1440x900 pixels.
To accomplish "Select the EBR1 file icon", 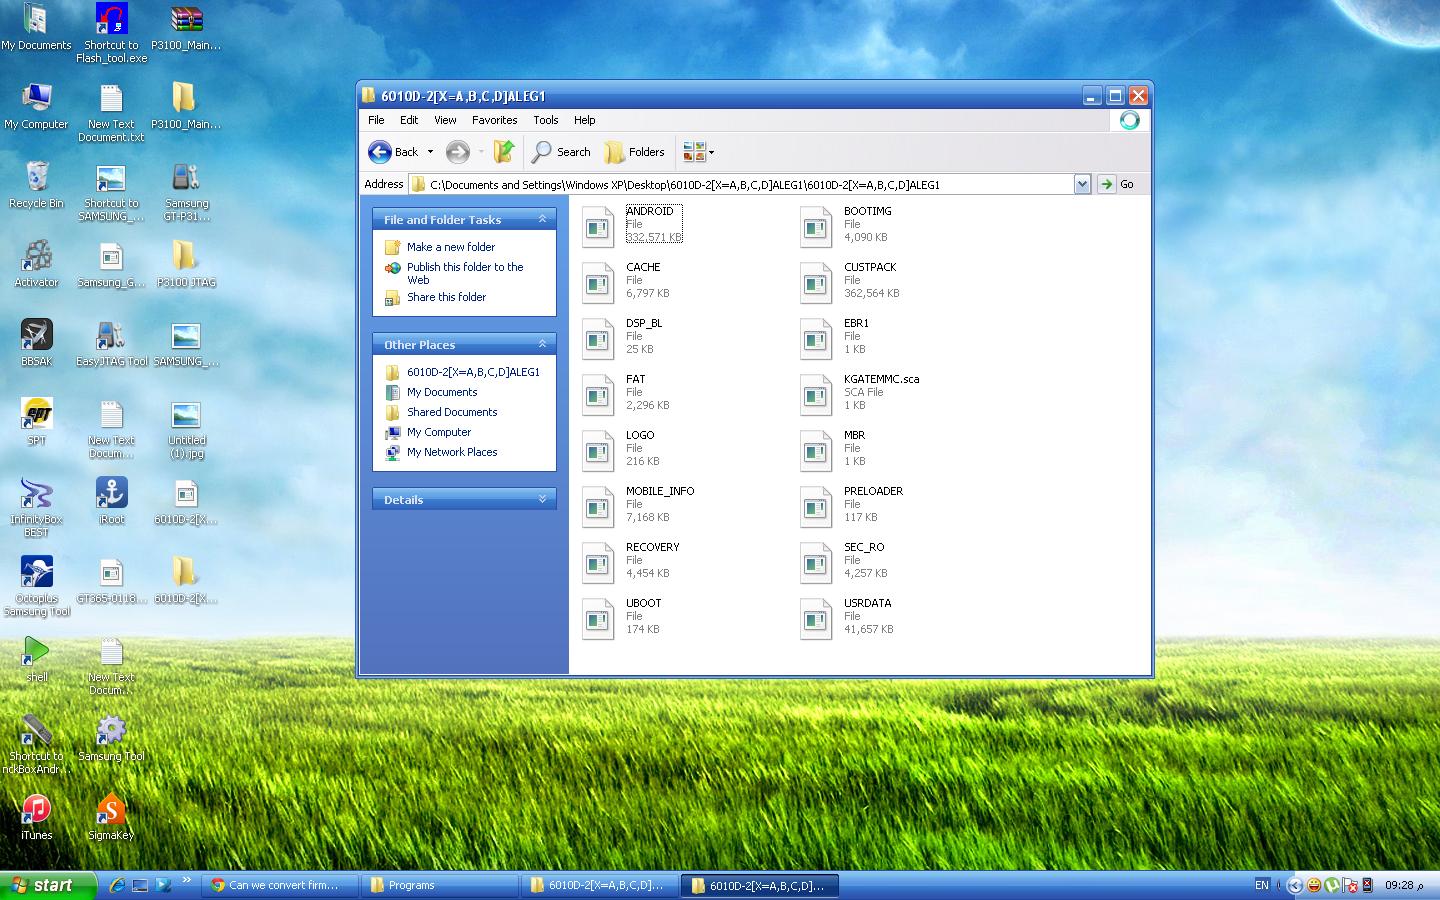I will [816, 339].
